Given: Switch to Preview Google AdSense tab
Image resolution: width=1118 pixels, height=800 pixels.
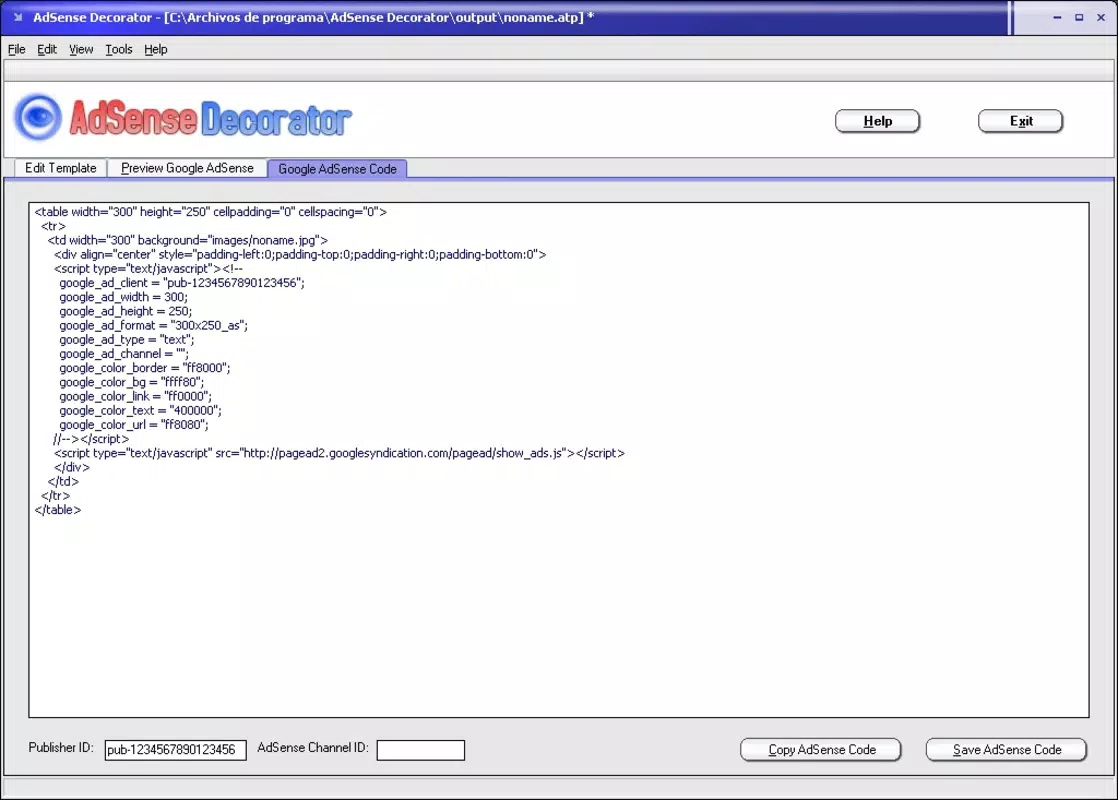Looking at the screenshot, I should click(187, 168).
